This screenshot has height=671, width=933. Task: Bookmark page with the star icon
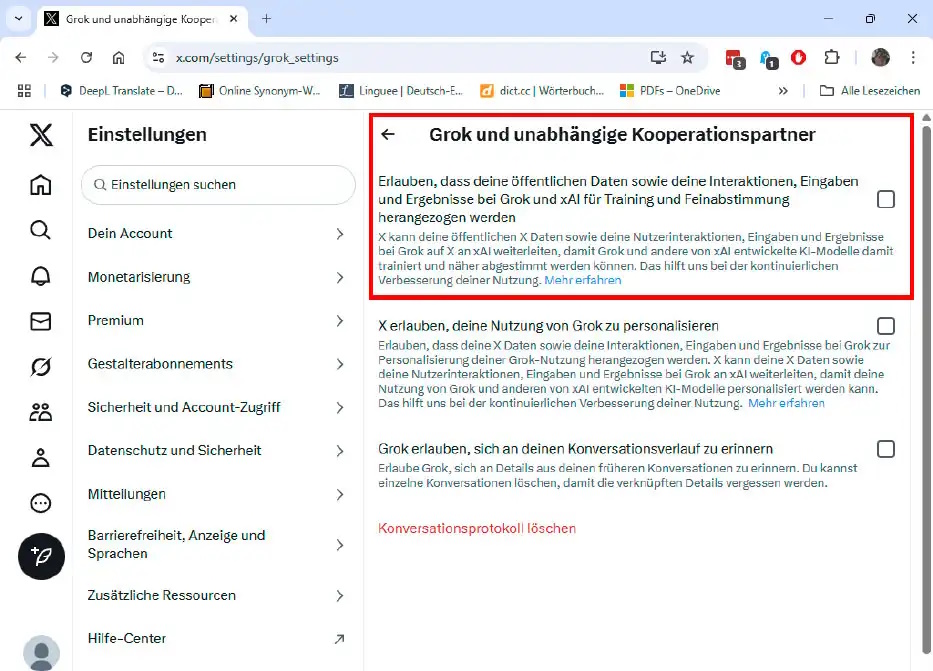[687, 58]
